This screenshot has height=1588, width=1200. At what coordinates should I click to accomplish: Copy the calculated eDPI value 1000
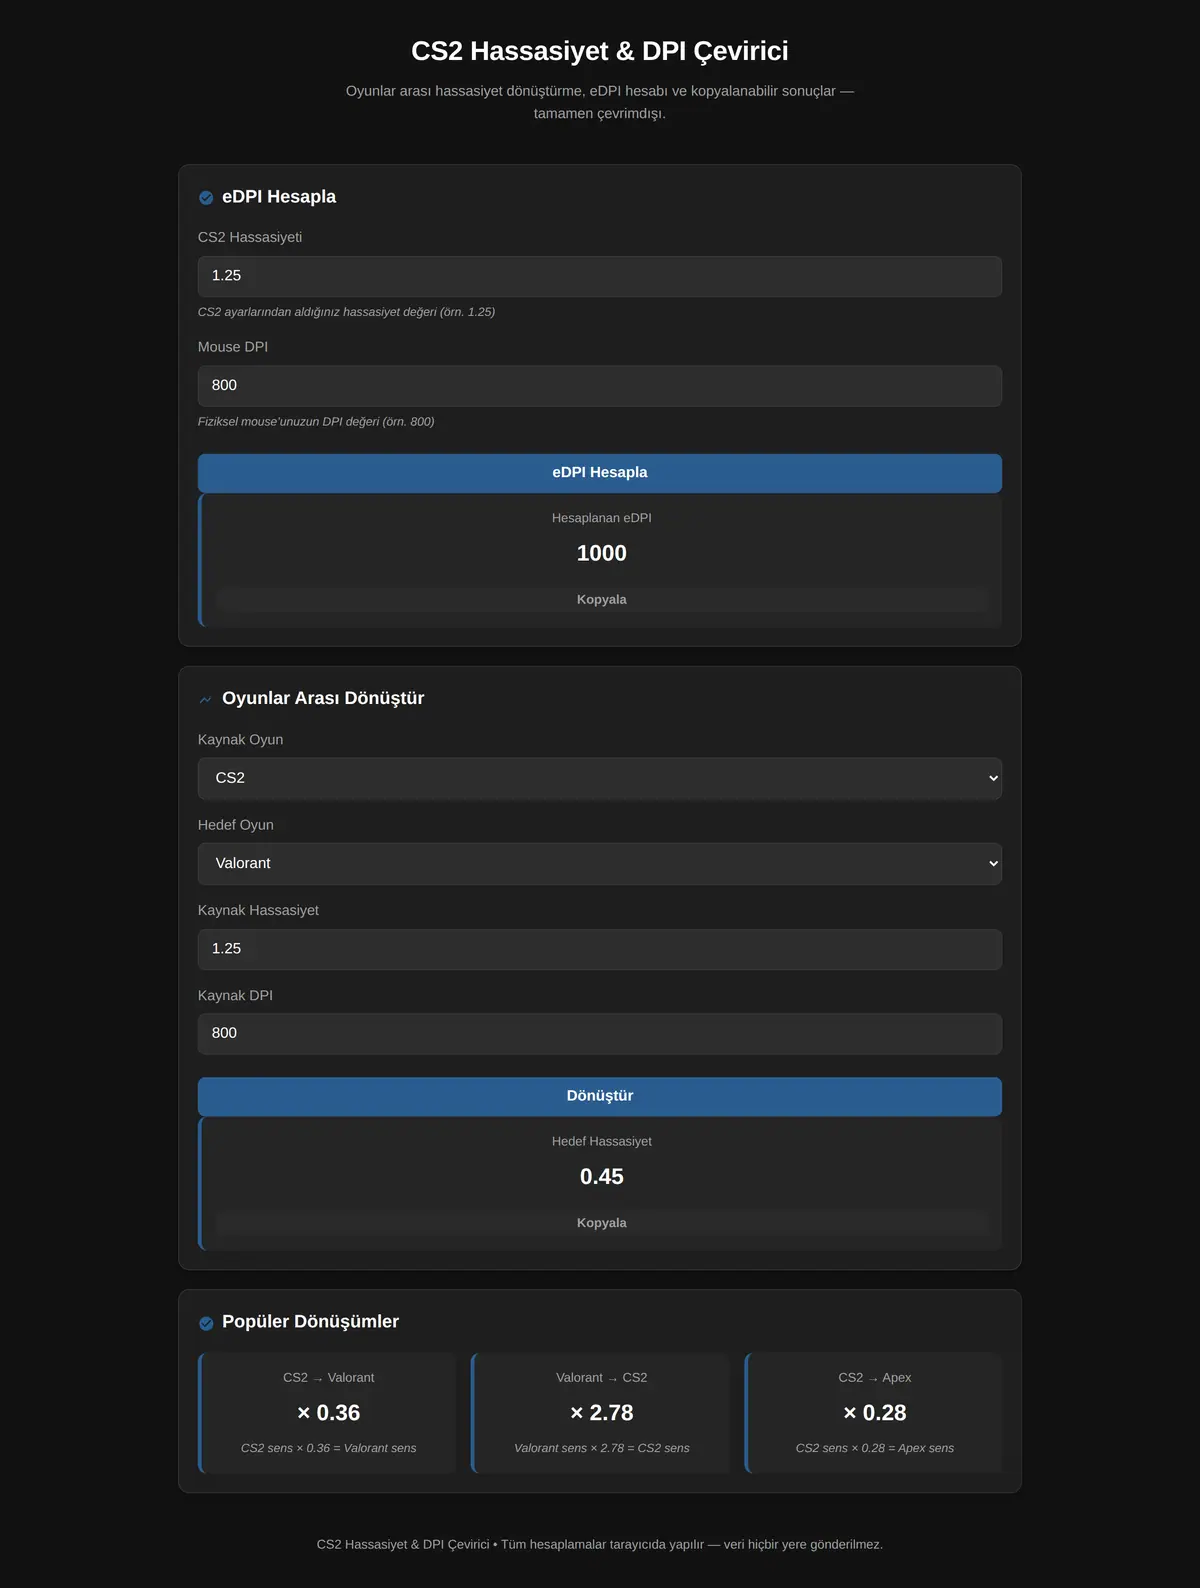(x=602, y=600)
